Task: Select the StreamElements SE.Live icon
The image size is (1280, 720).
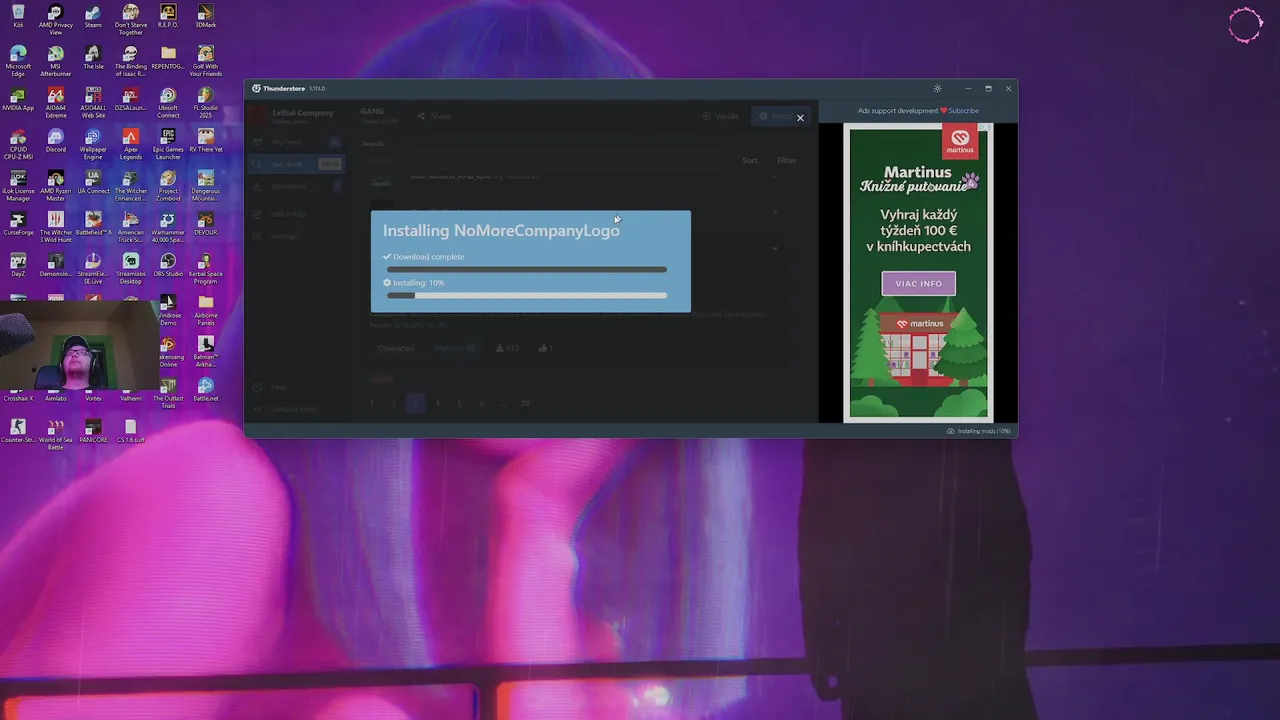Action: click(x=93, y=268)
